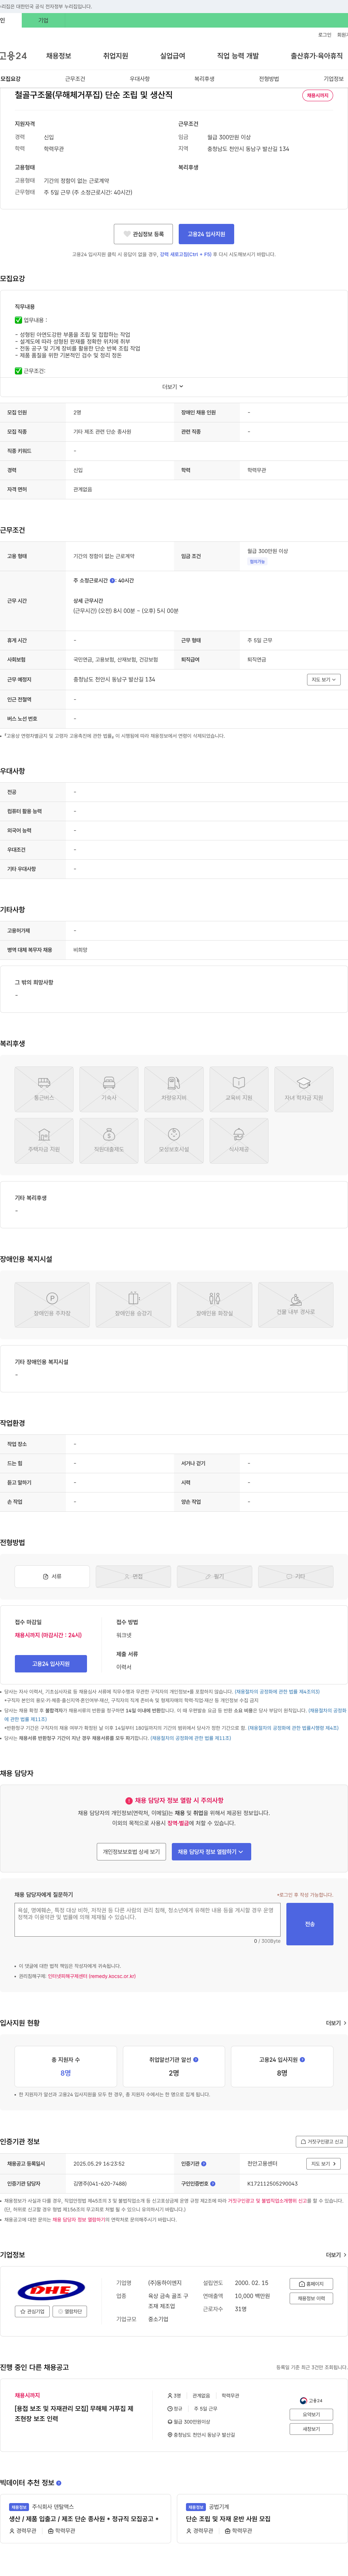This screenshot has height=2576, width=348.
Task: Open the remedy.kocsc.or.kr link
Action: point(92,1976)
